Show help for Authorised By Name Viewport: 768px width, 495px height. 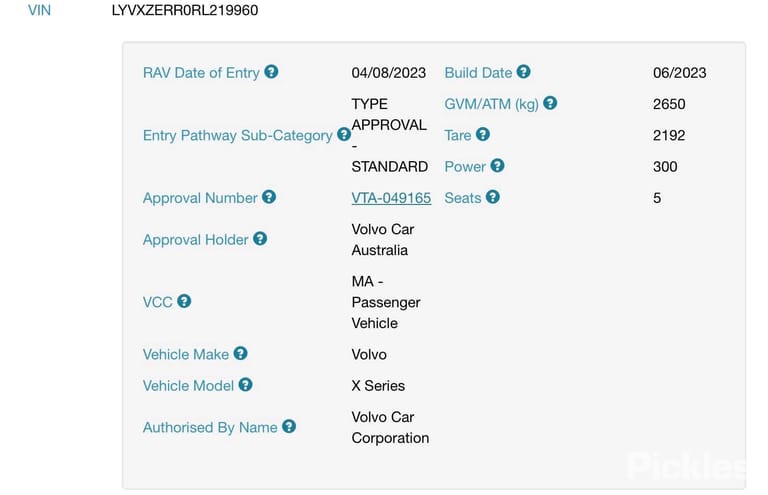(289, 426)
